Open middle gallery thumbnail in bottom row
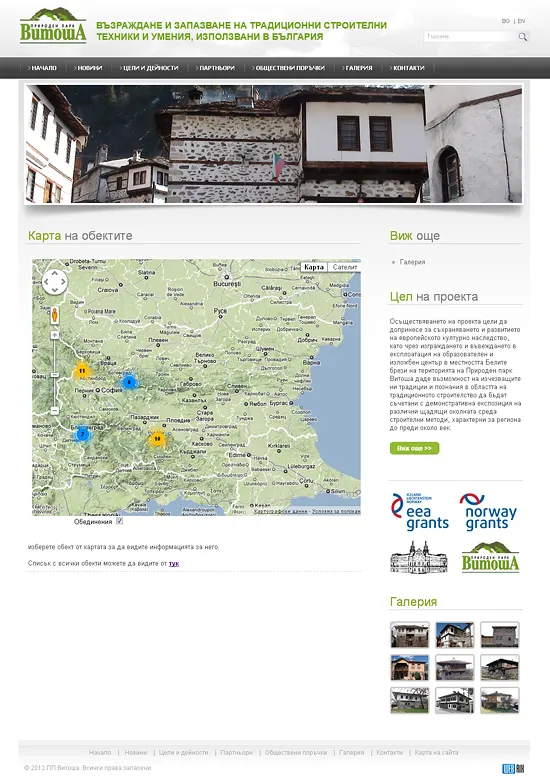Screen dimensions: 550x781 click(454, 700)
